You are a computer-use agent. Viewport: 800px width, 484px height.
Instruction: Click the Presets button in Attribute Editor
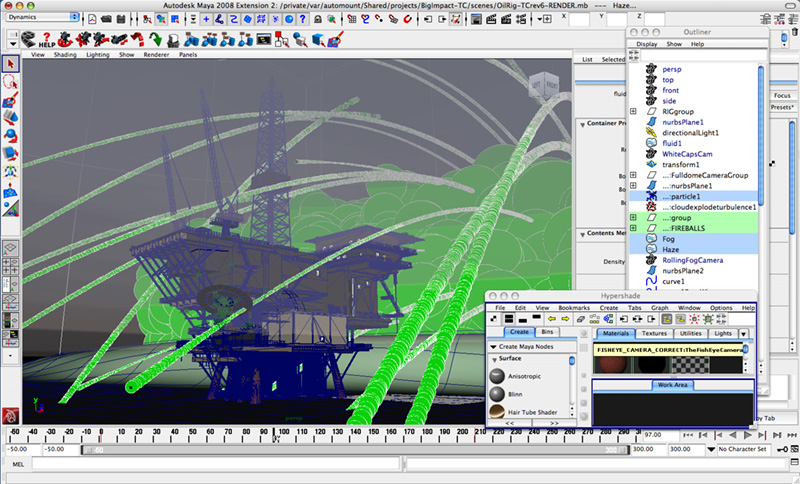[782, 107]
